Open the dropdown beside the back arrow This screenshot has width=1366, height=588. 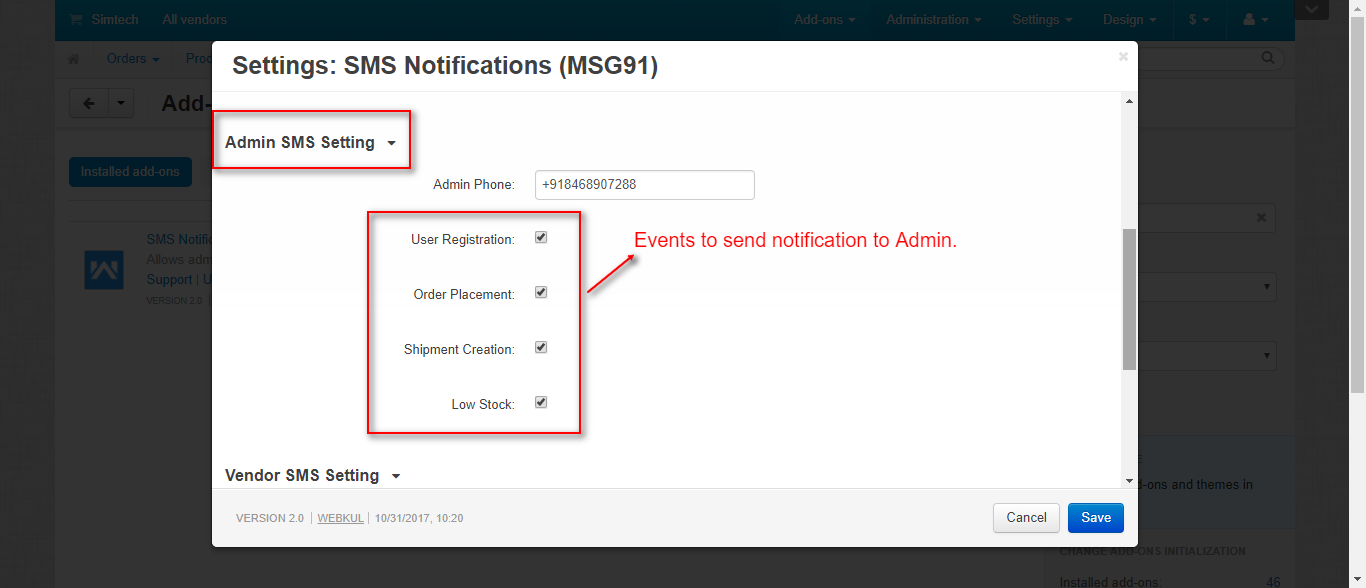coord(121,103)
